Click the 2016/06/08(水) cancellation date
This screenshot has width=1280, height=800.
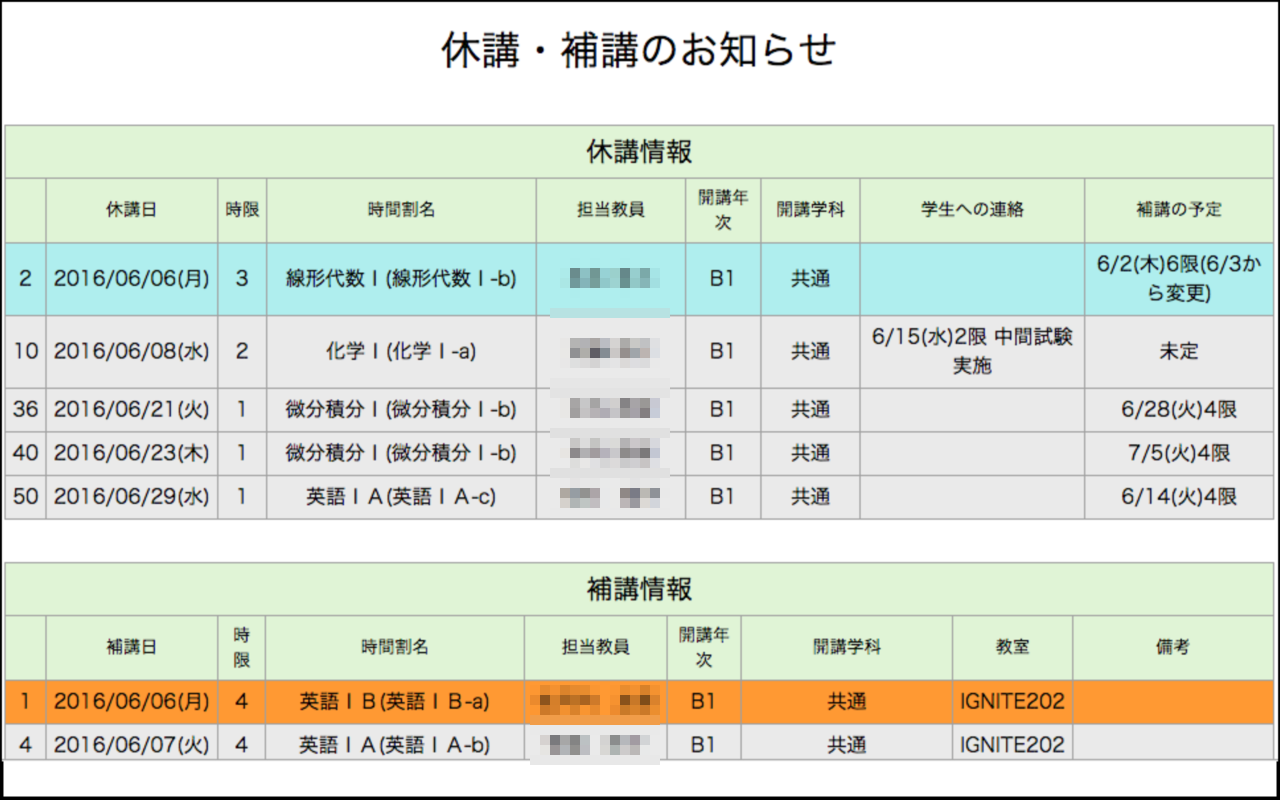[x=132, y=352]
